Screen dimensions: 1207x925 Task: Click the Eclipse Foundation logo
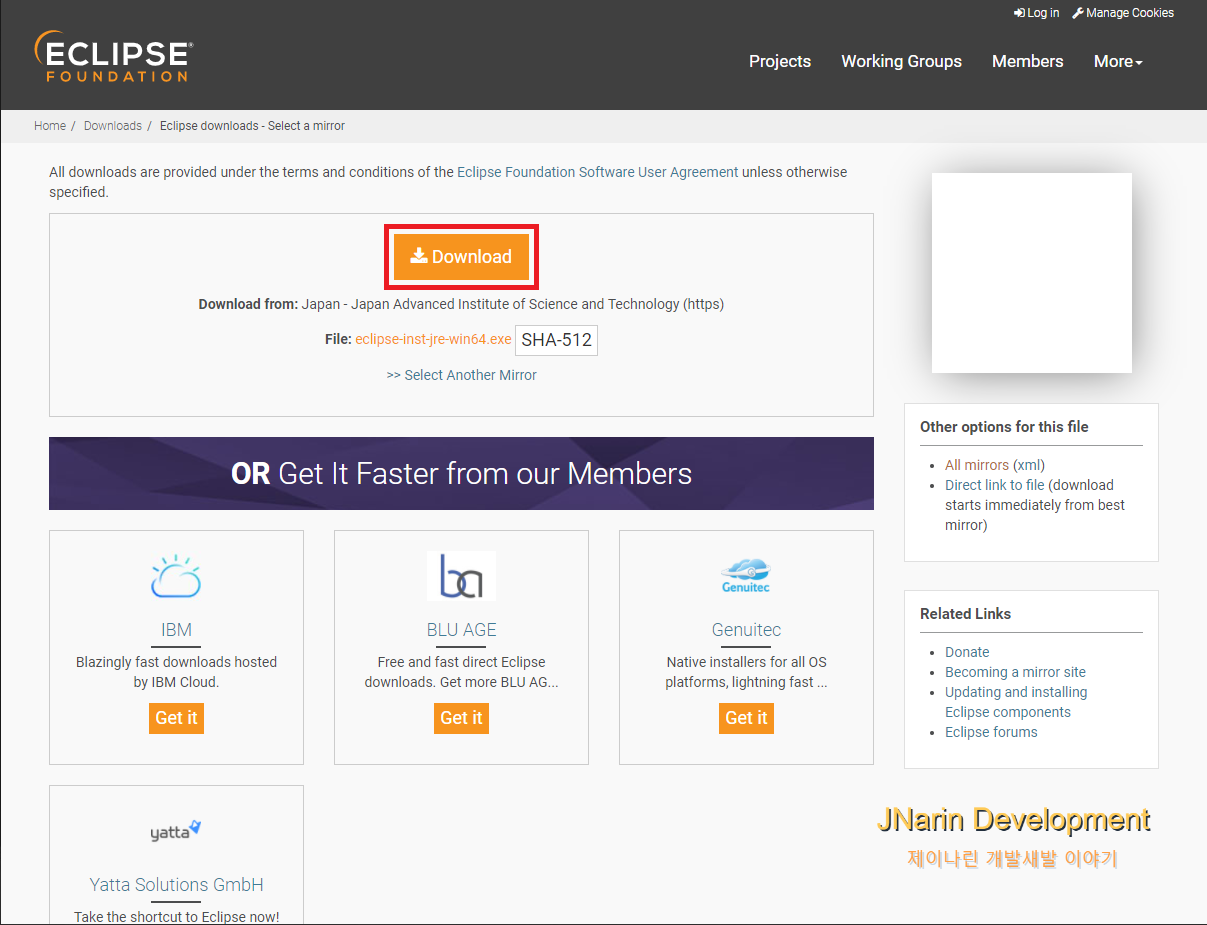point(112,56)
